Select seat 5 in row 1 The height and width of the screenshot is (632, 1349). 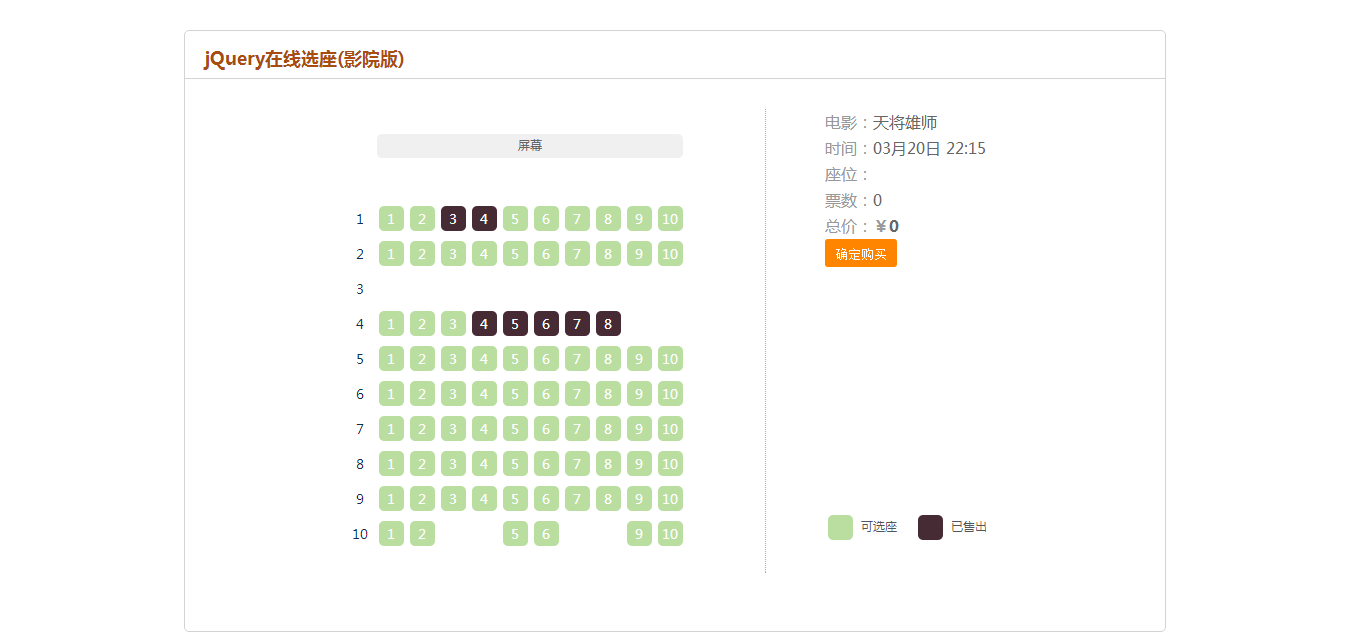coord(515,219)
